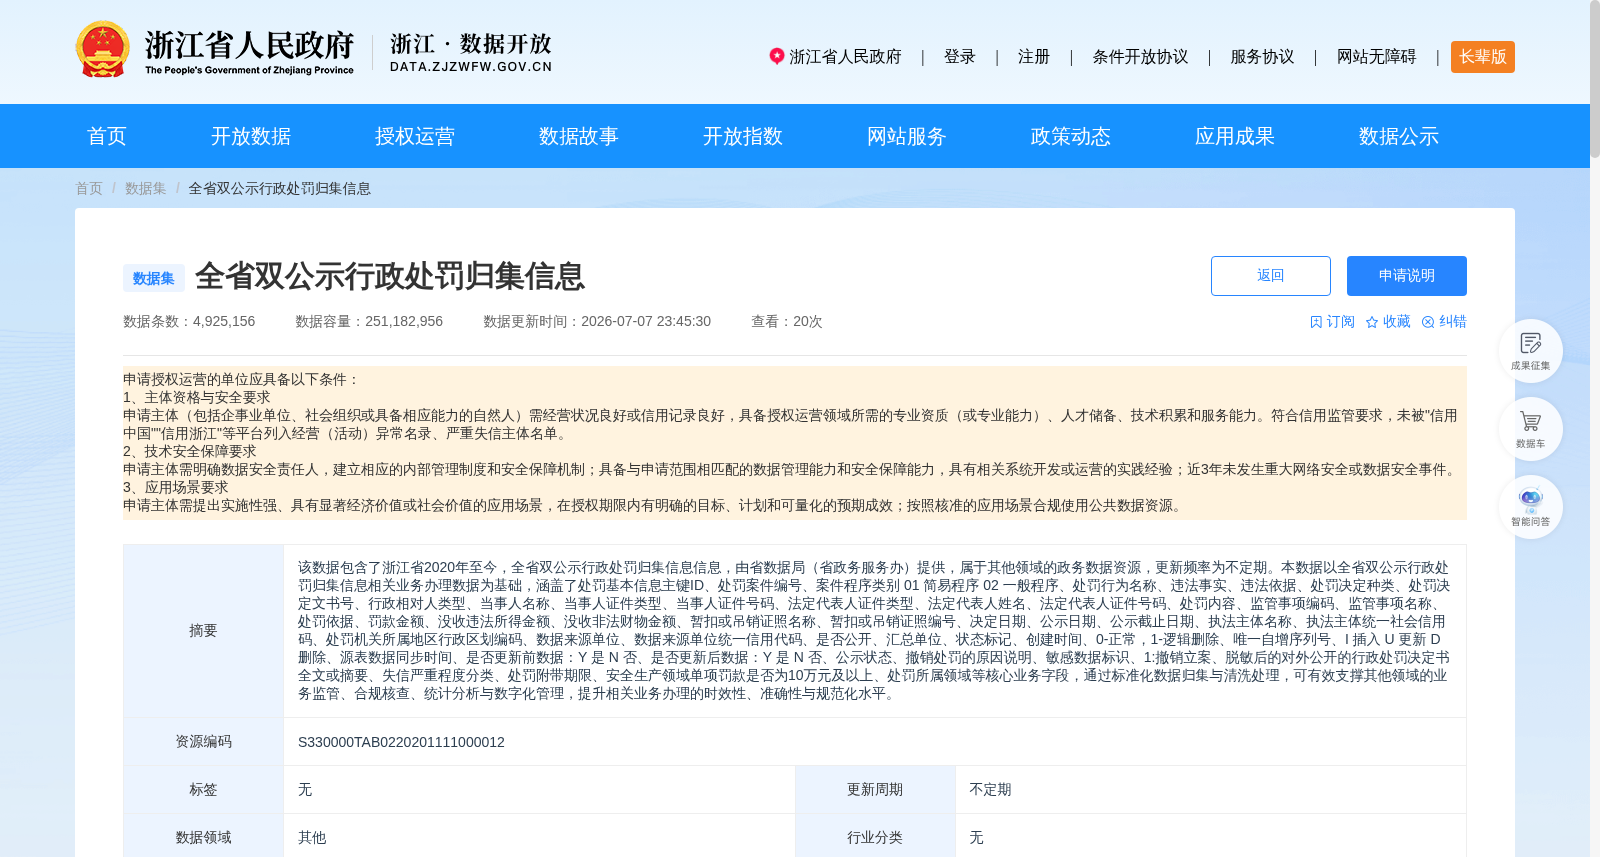Switch to 长辈版 mode
This screenshot has width=1600, height=857.
tap(1483, 57)
